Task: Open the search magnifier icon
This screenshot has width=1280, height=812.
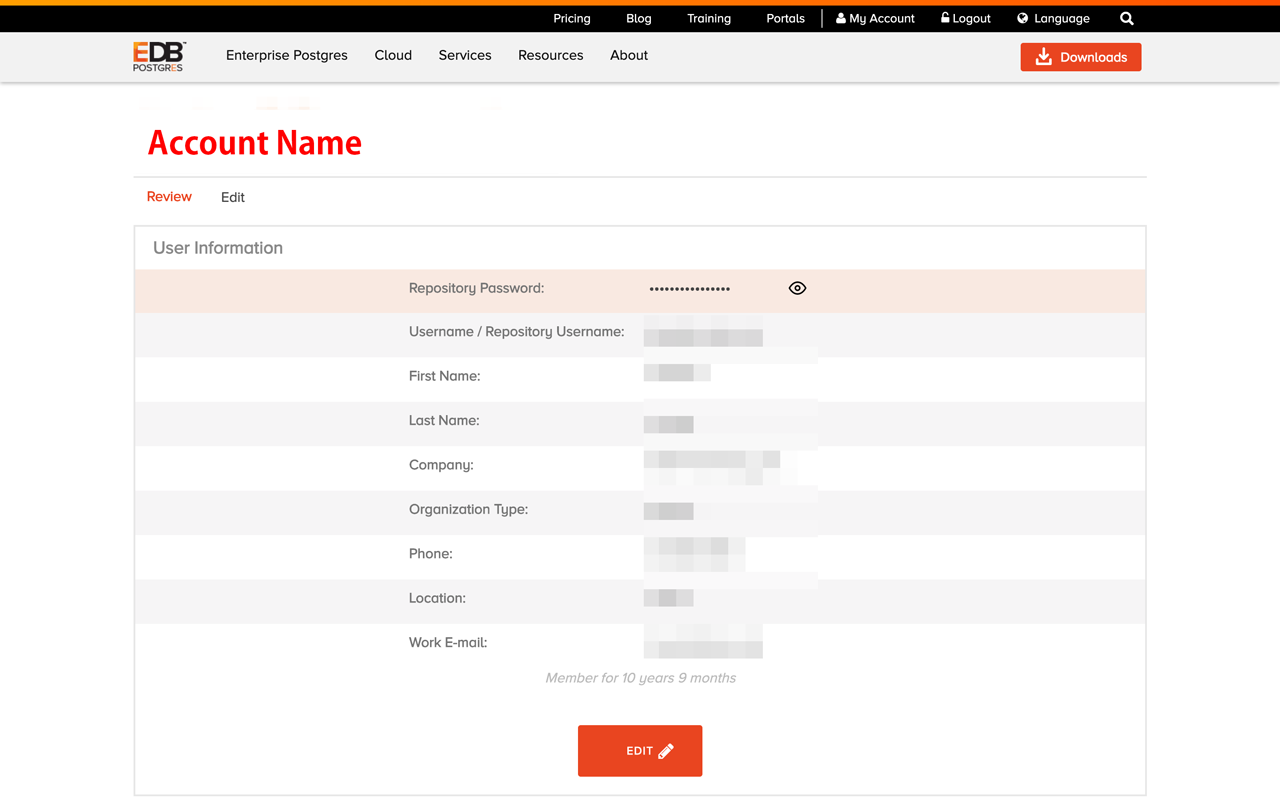Action: click(x=1127, y=18)
